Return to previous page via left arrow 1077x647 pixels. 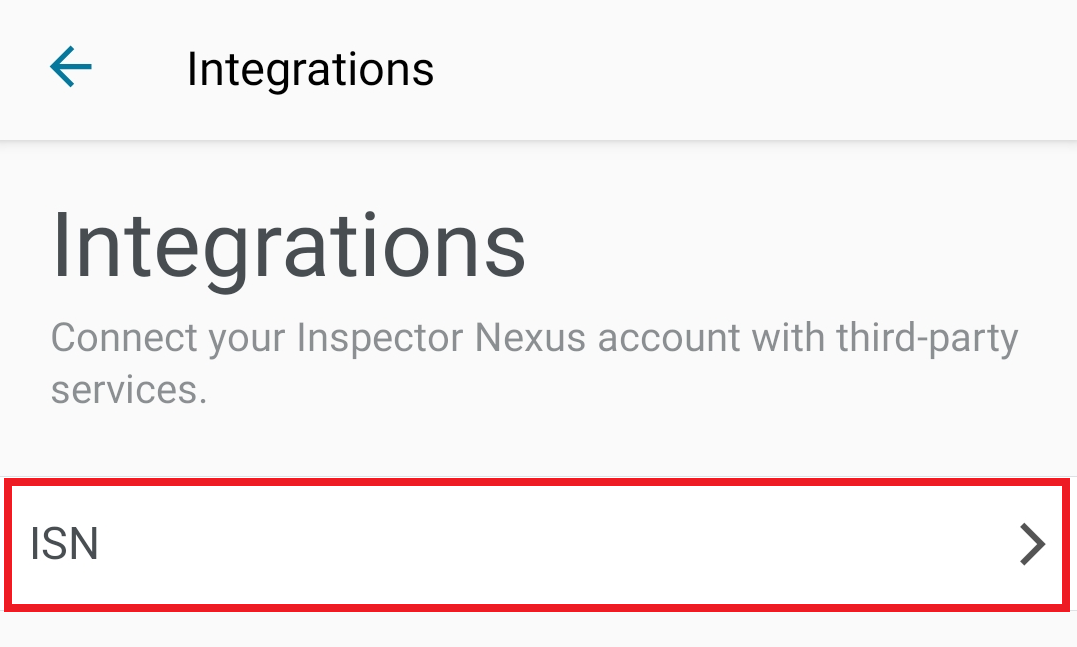(70, 68)
